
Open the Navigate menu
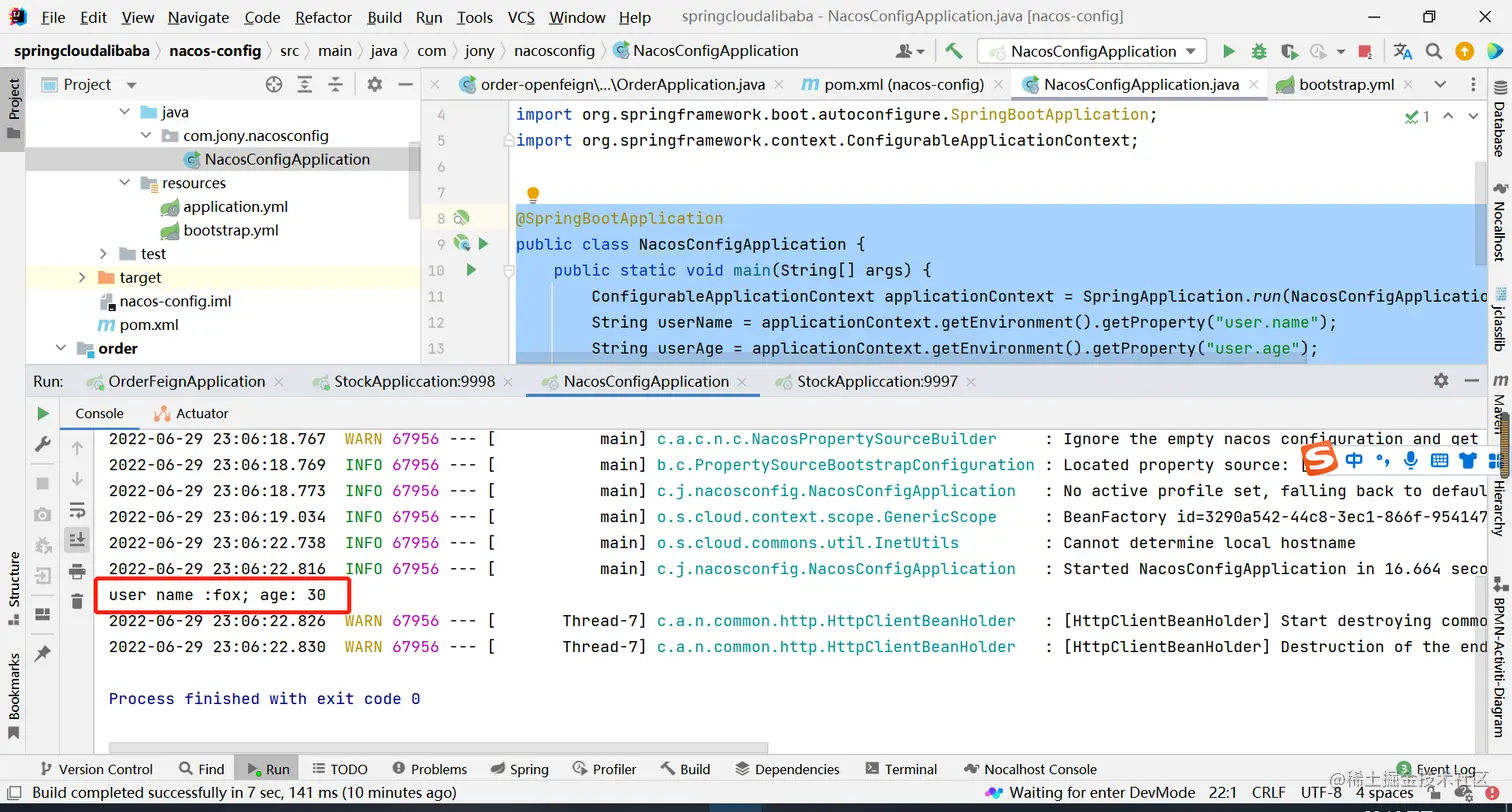point(197,17)
